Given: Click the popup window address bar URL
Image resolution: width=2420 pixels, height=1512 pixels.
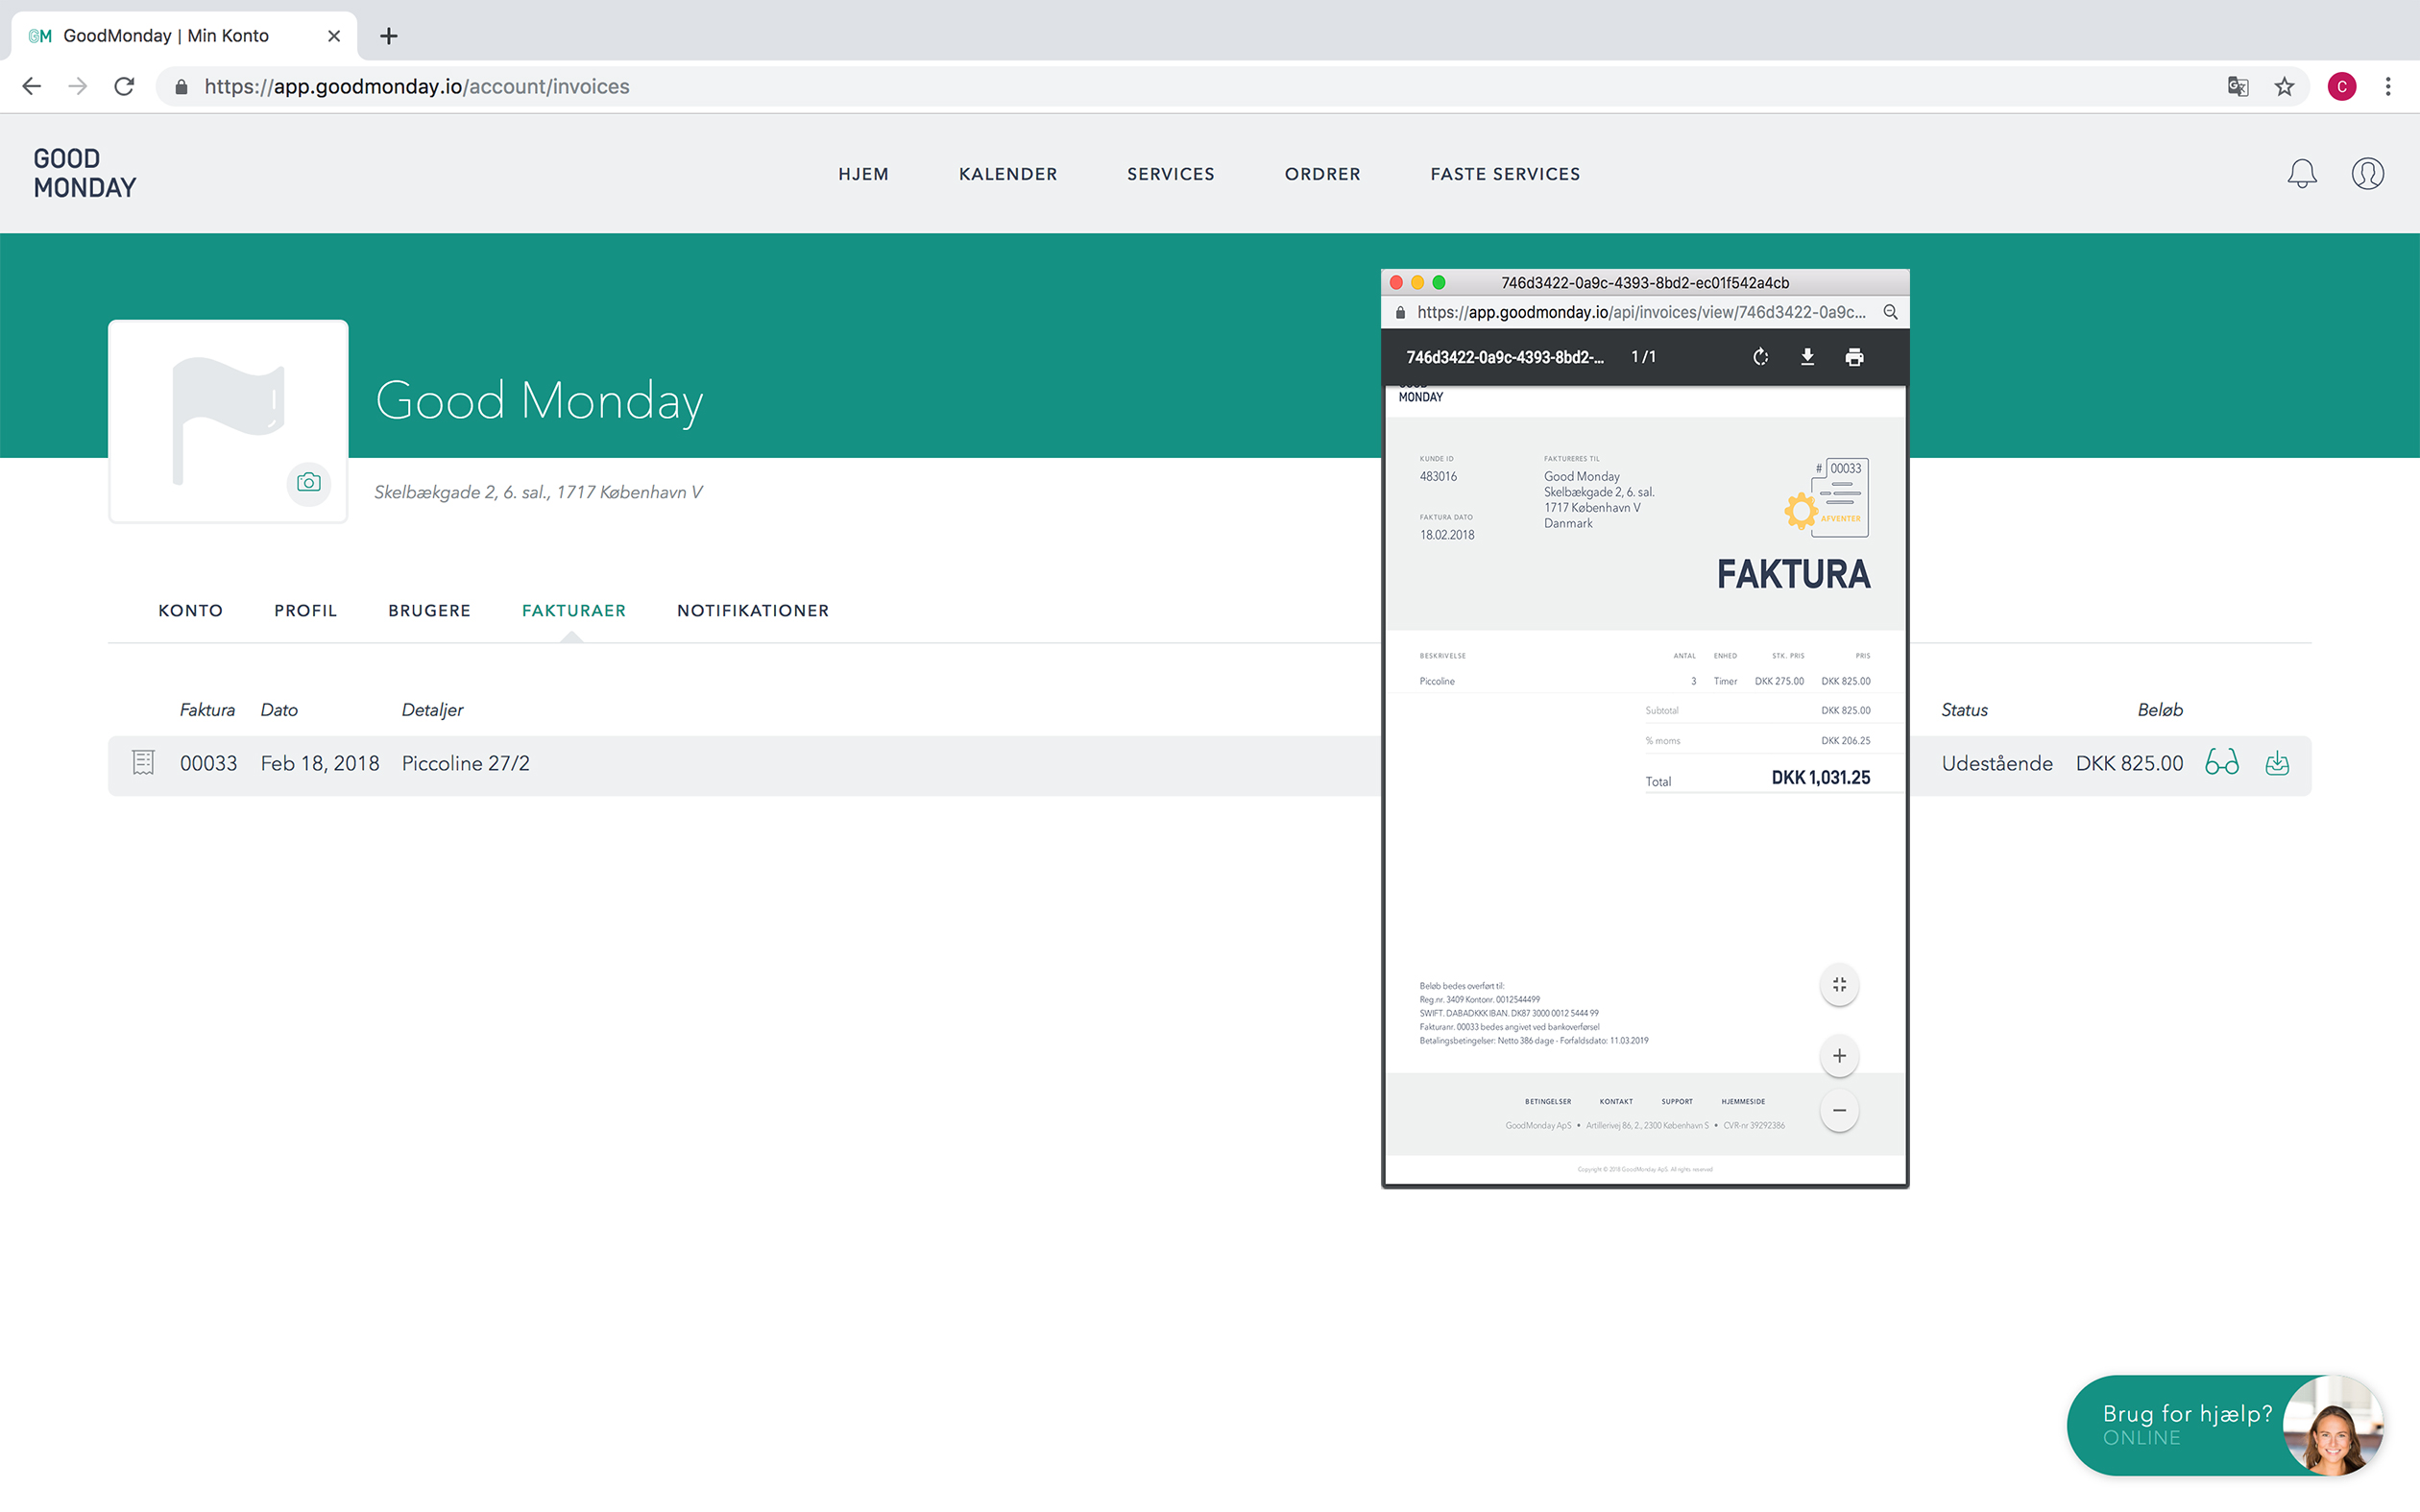Looking at the screenshot, I should click(1641, 312).
